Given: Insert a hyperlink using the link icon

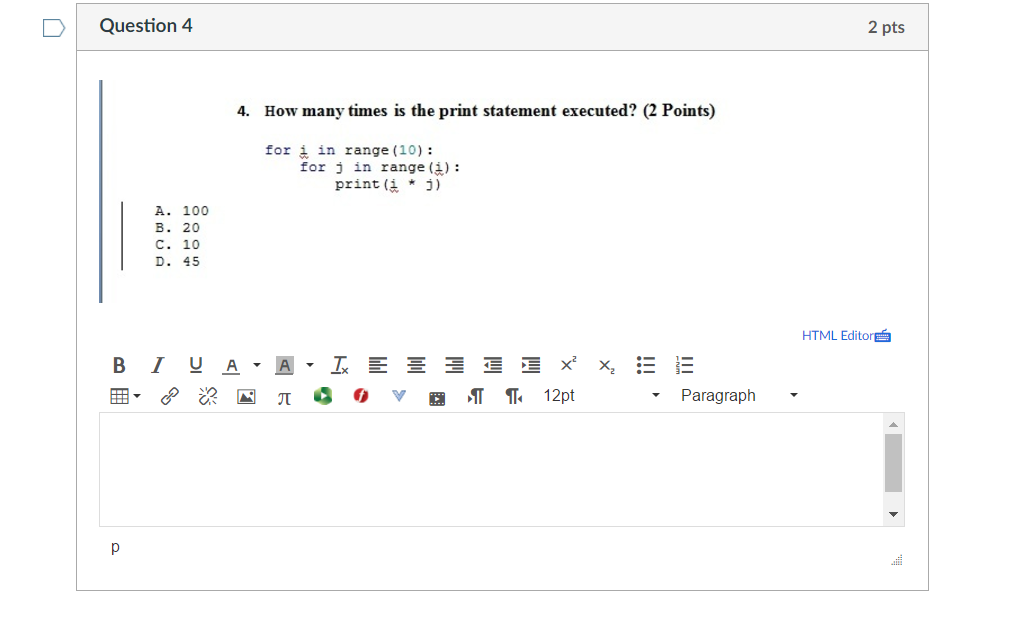Looking at the screenshot, I should pos(169,396).
